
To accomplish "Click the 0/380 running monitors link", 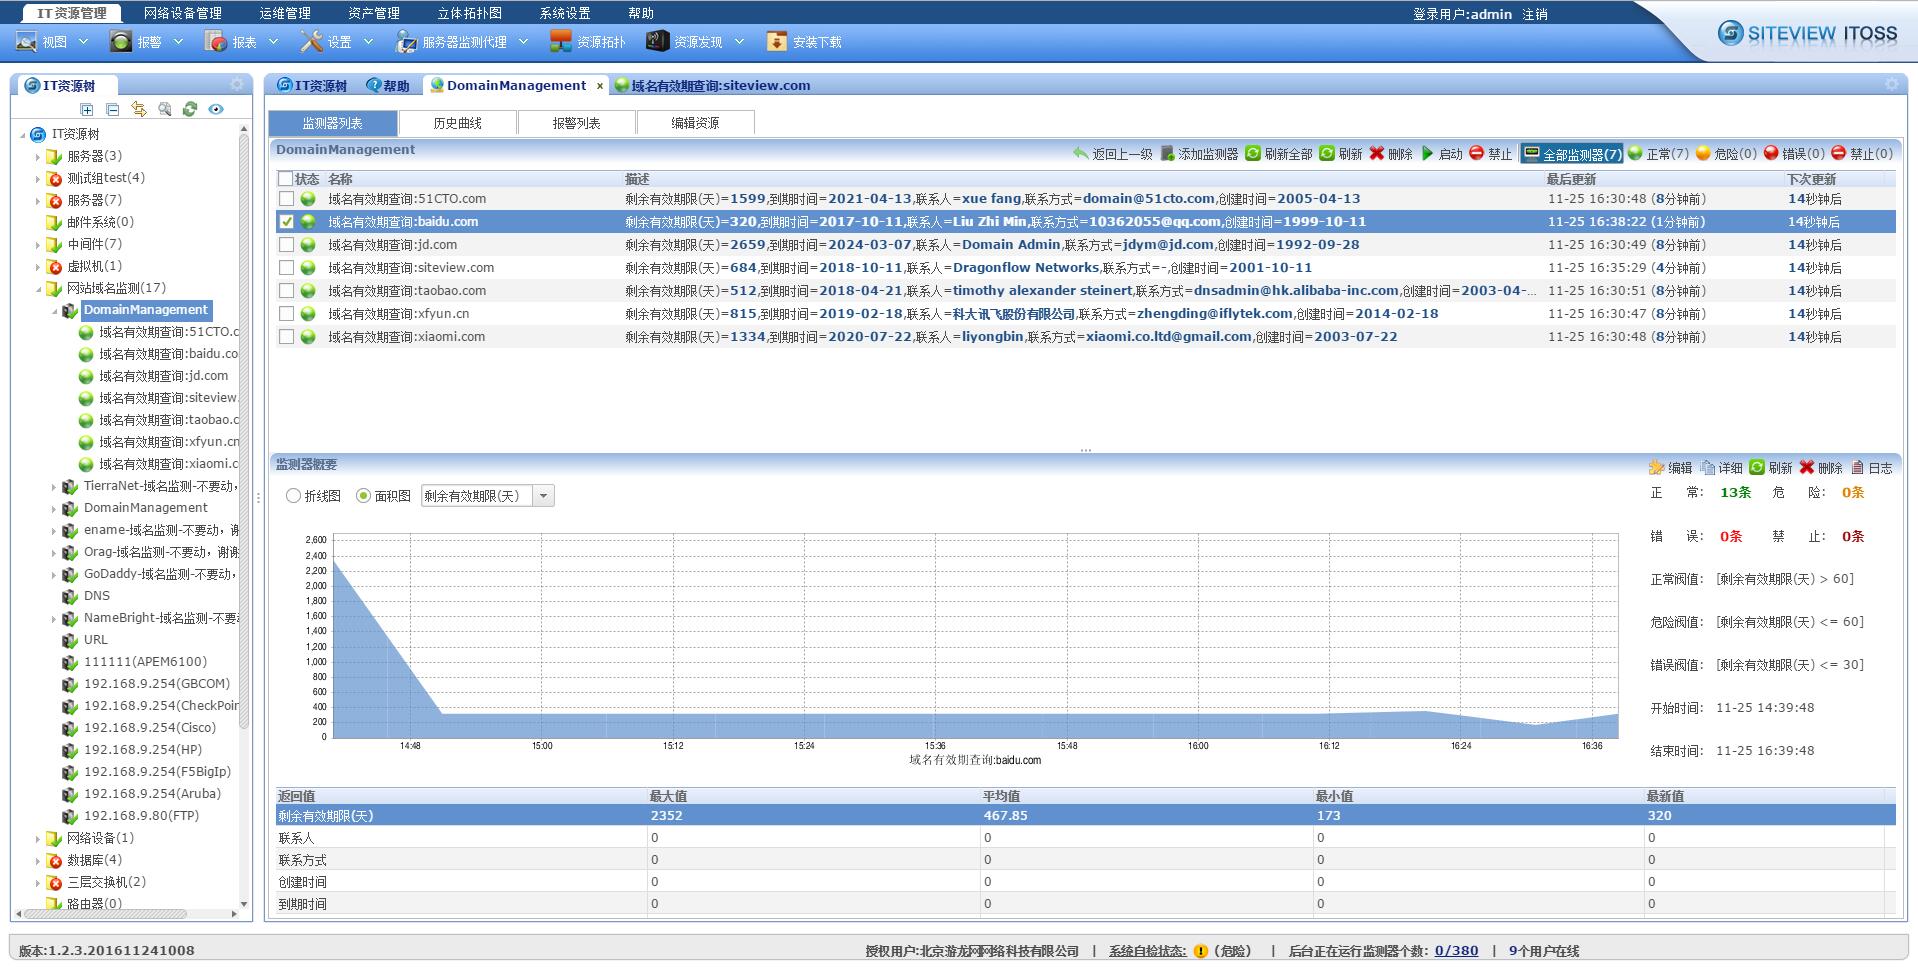I will 1456,951.
